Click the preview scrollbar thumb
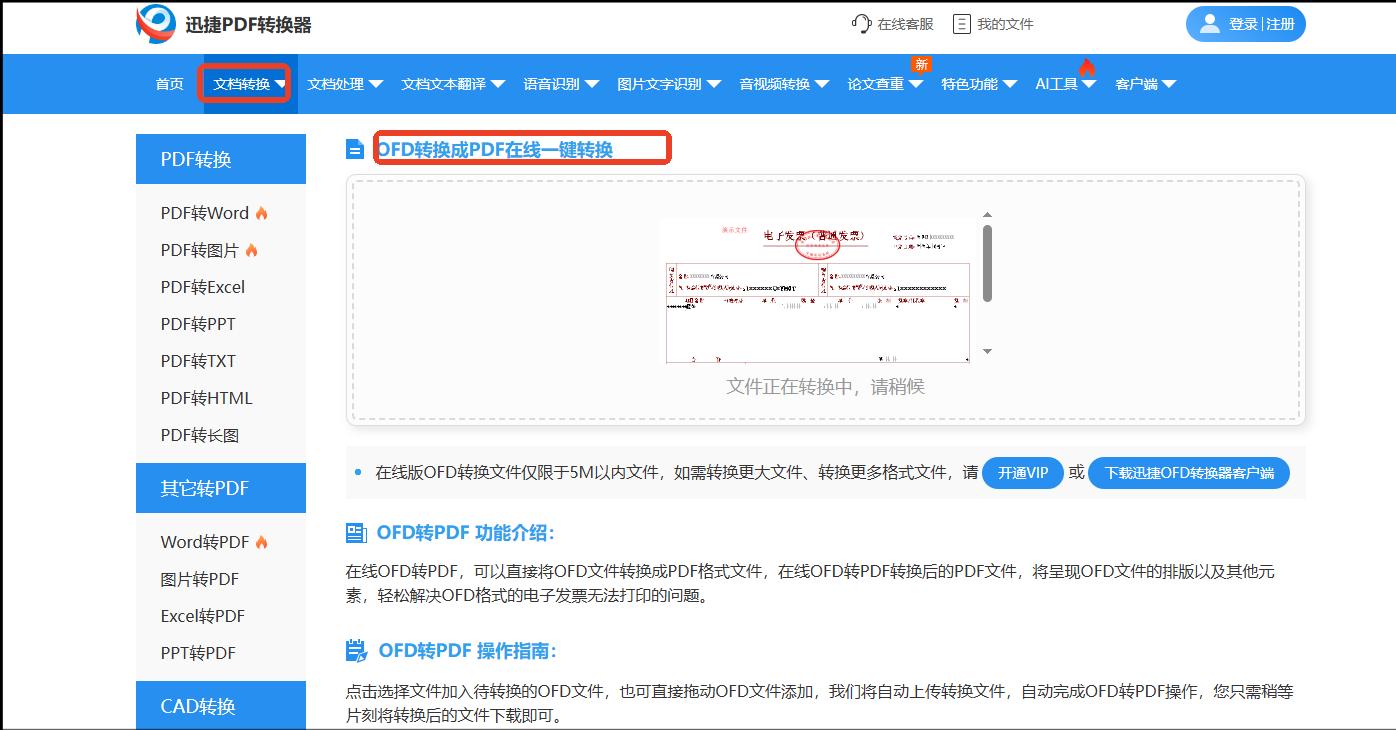Viewport: 1396px width, 730px height. pyautogui.click(x=987, y=263)
